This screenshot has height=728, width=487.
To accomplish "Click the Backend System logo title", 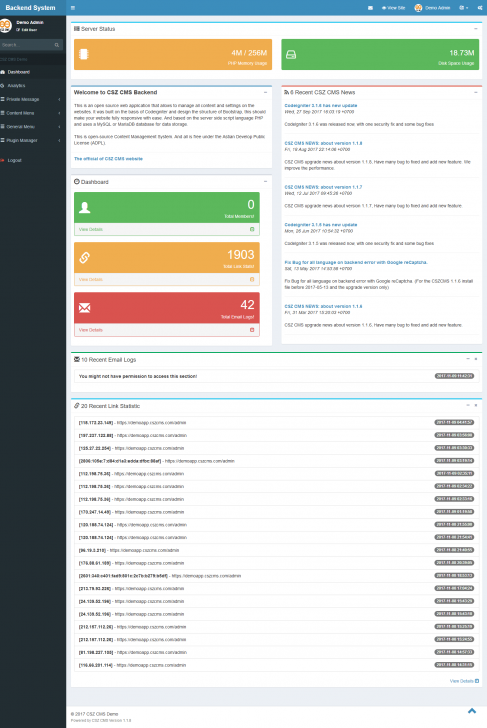I will 30,8.
